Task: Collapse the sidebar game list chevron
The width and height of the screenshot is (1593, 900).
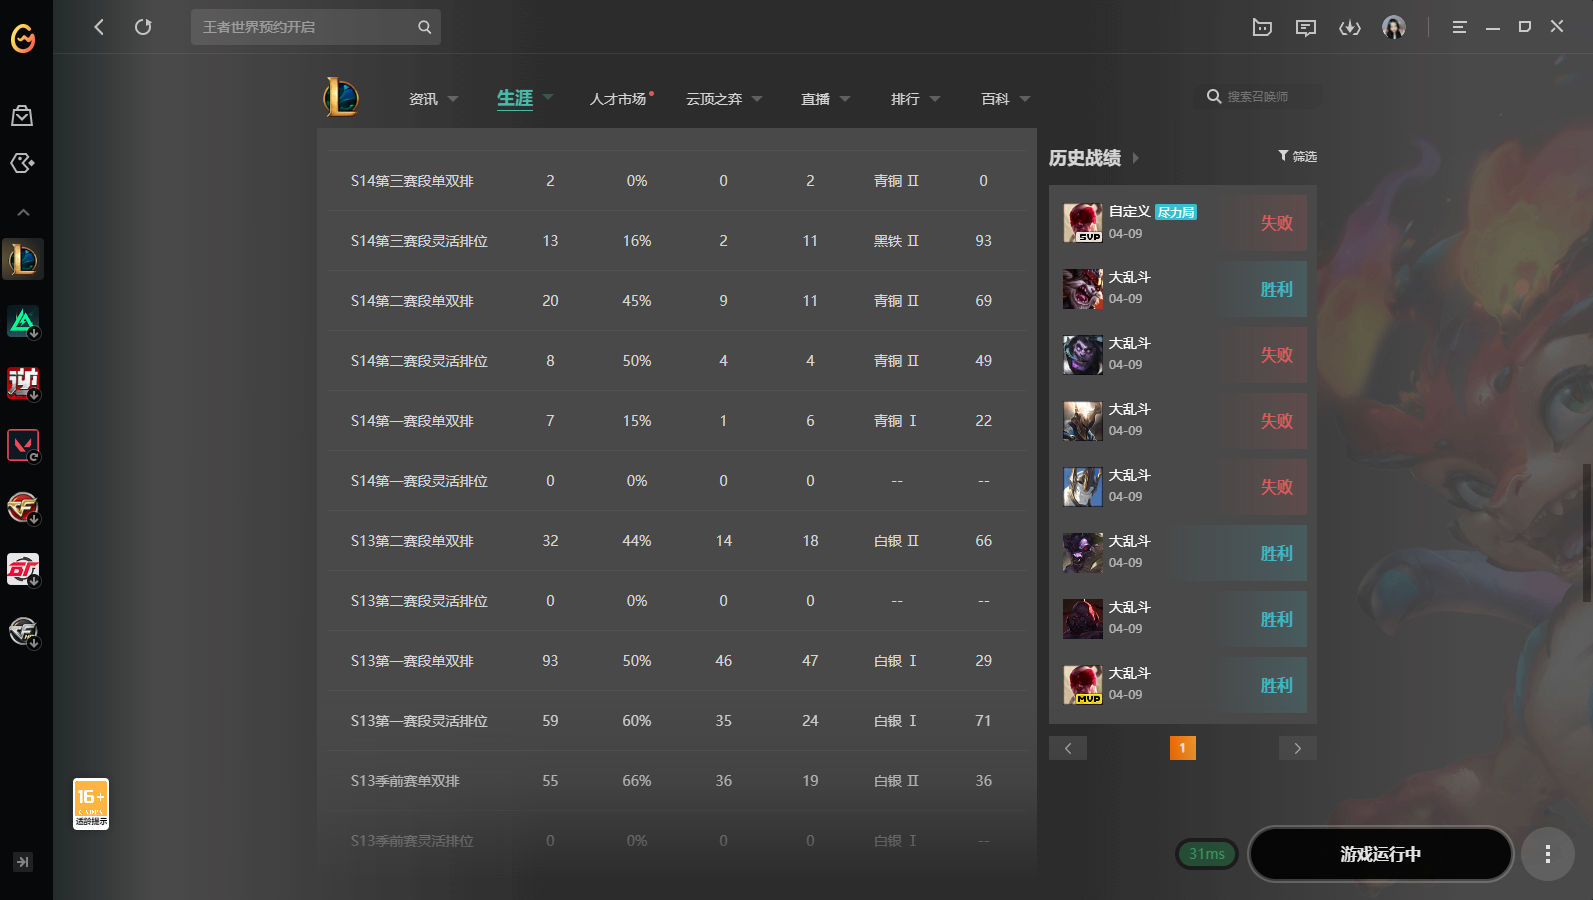Action: click(x=23, y=212)
